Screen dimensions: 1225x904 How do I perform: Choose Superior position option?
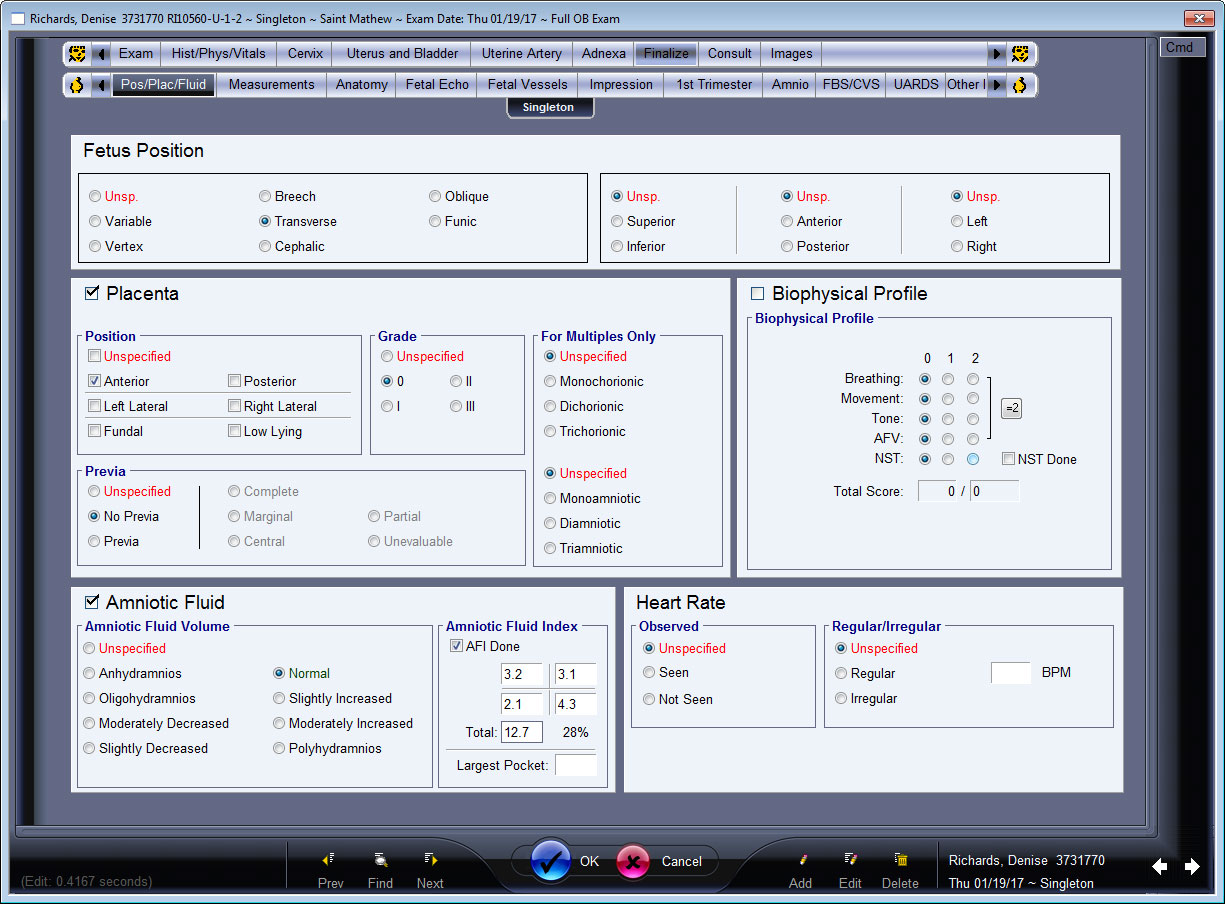point(617,221)
